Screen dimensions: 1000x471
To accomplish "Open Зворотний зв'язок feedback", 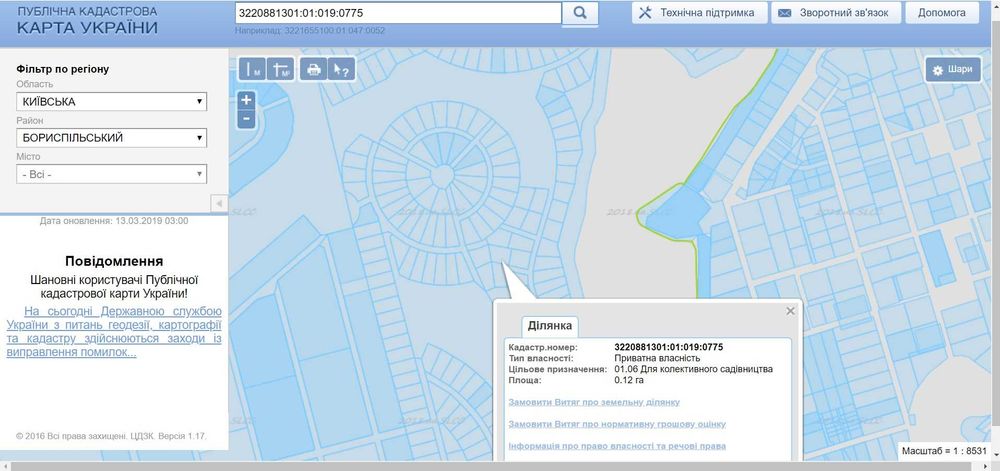I will (x=837, y=13).
